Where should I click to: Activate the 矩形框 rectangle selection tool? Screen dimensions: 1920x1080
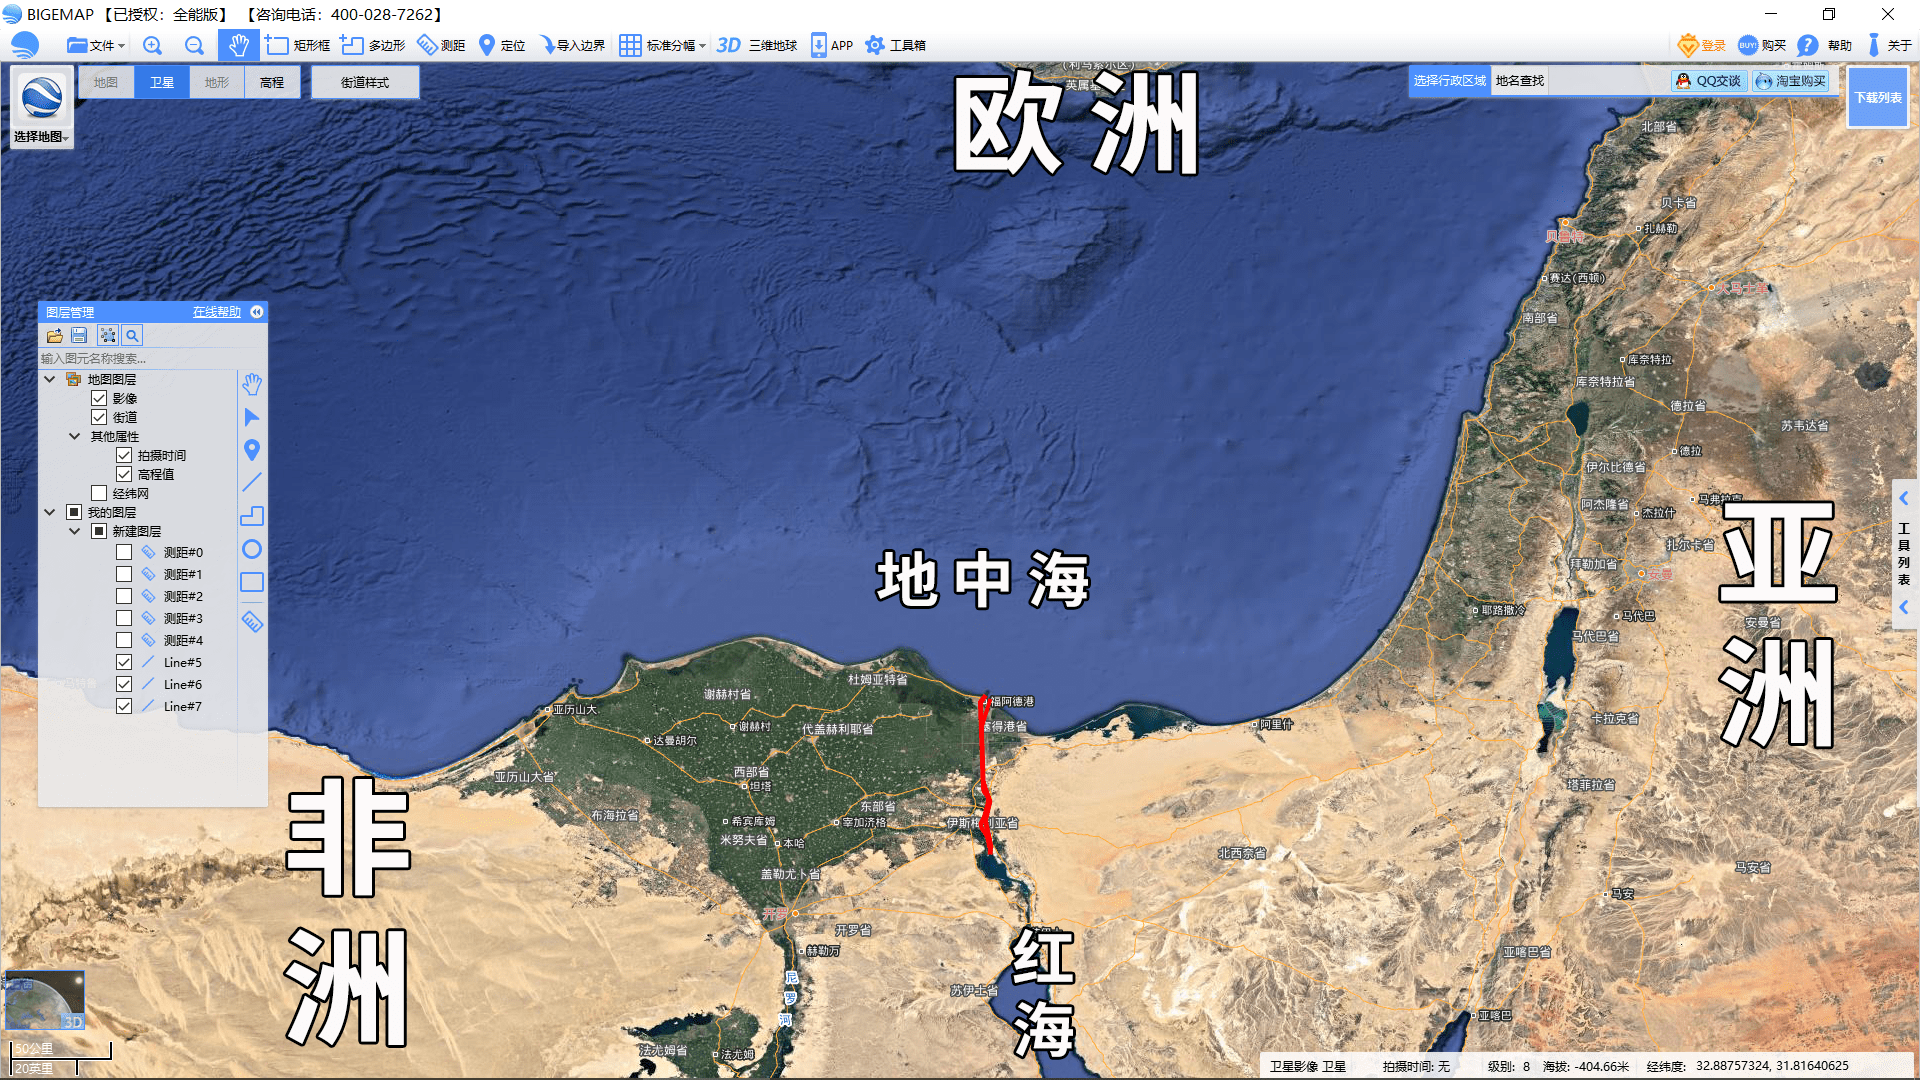tap(297, 45)
